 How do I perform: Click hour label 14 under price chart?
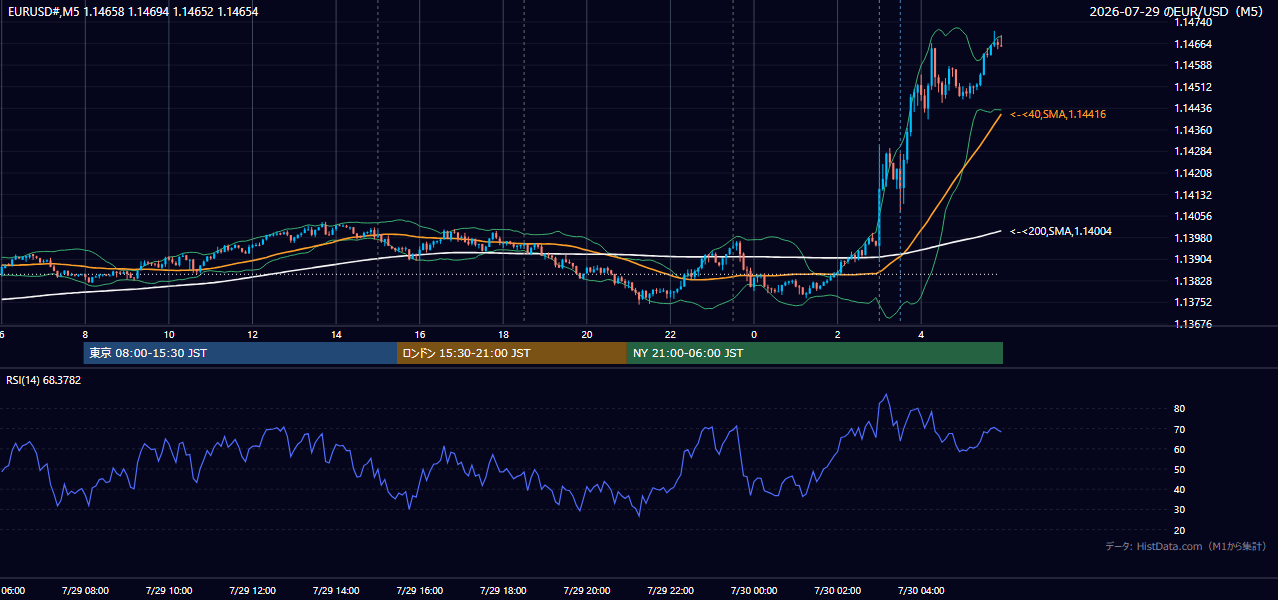tap(336, 335)
